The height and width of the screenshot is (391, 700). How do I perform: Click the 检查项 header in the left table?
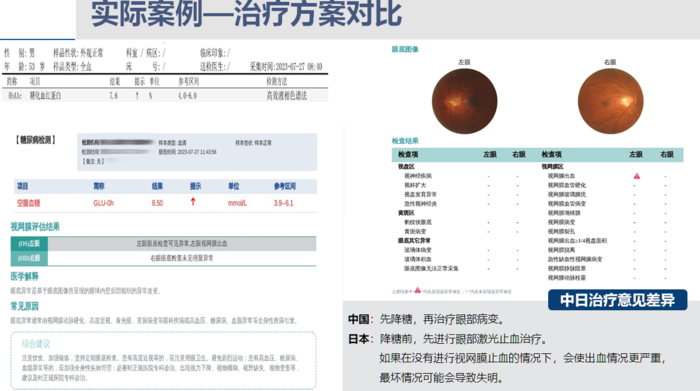408,154
